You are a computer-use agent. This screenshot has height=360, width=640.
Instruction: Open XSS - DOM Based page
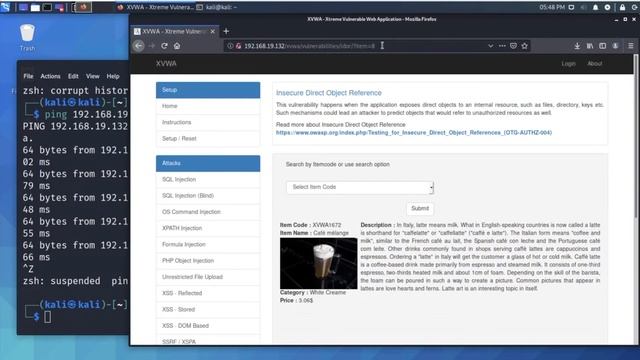pos(208,326)
